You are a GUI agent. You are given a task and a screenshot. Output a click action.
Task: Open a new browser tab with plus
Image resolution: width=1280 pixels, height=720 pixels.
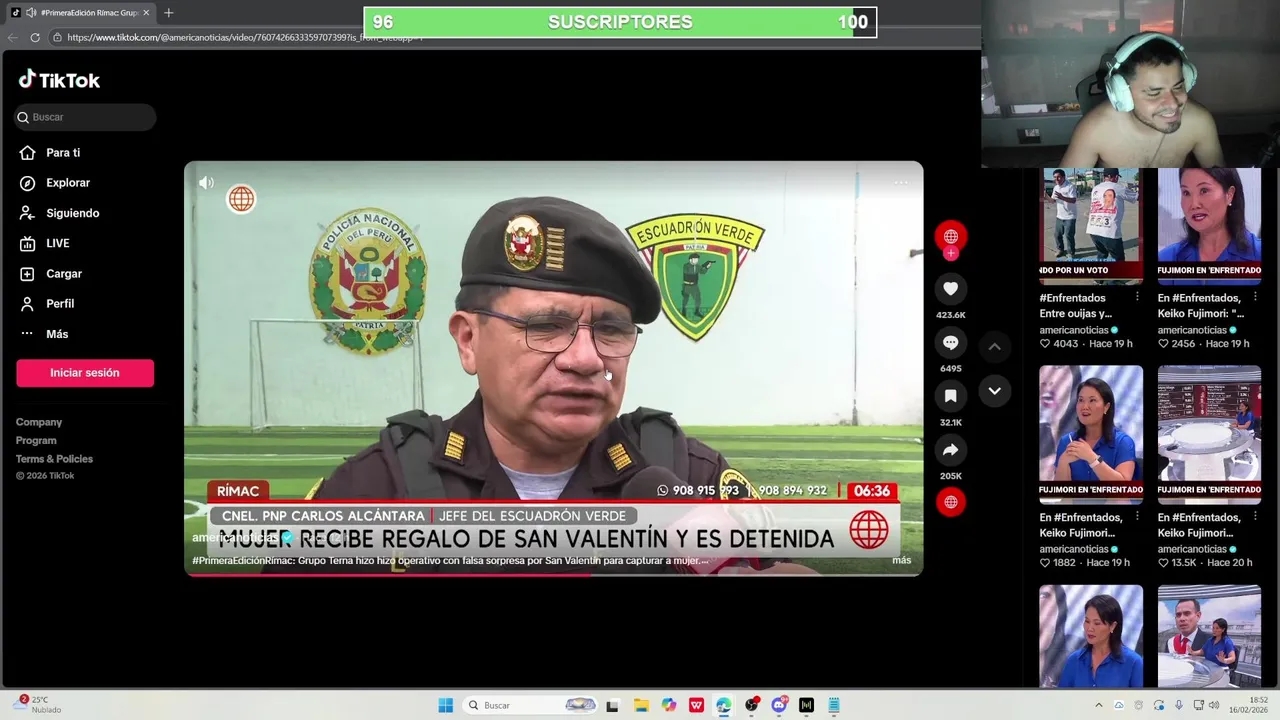pos(168,13)
